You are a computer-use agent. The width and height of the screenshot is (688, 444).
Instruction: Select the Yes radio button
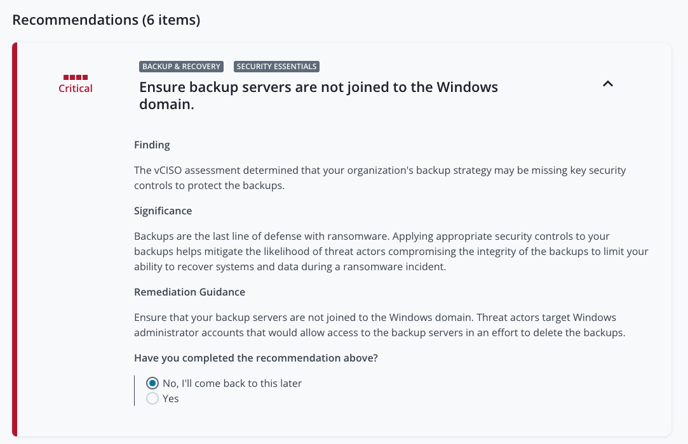coord(152,398)
